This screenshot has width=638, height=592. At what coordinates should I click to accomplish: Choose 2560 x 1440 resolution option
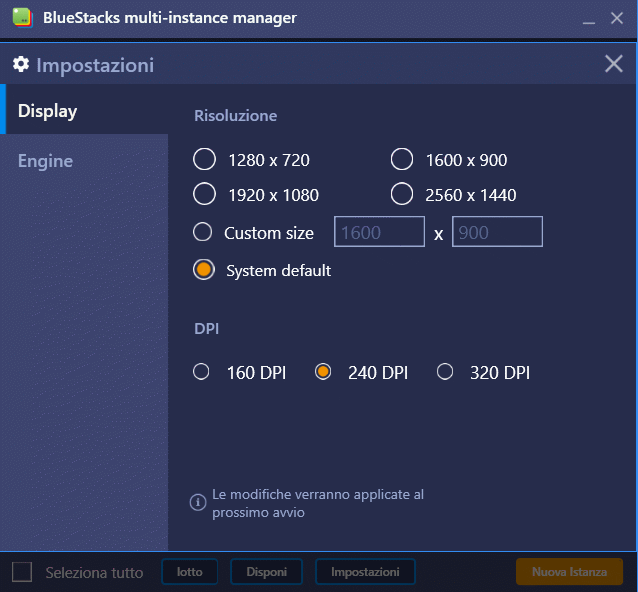click(402, 194)
